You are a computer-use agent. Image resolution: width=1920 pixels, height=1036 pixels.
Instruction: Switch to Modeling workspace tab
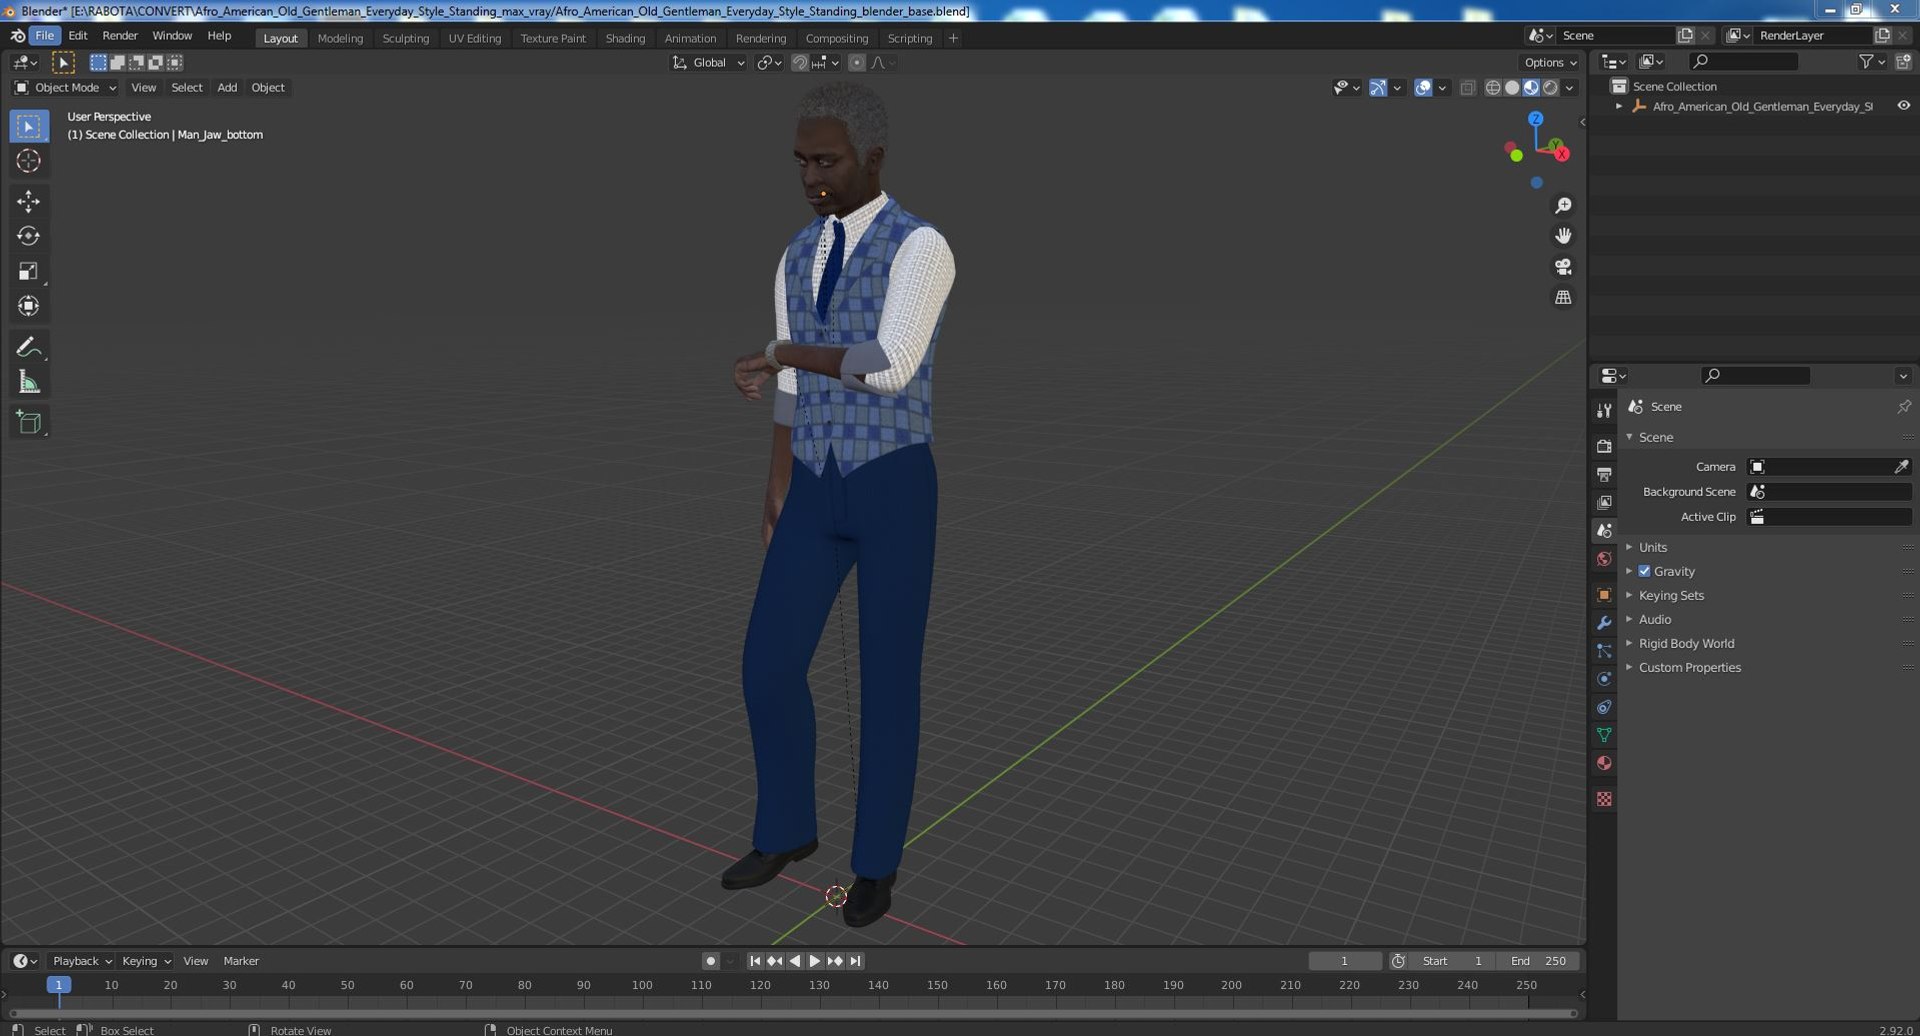(340, 38)
